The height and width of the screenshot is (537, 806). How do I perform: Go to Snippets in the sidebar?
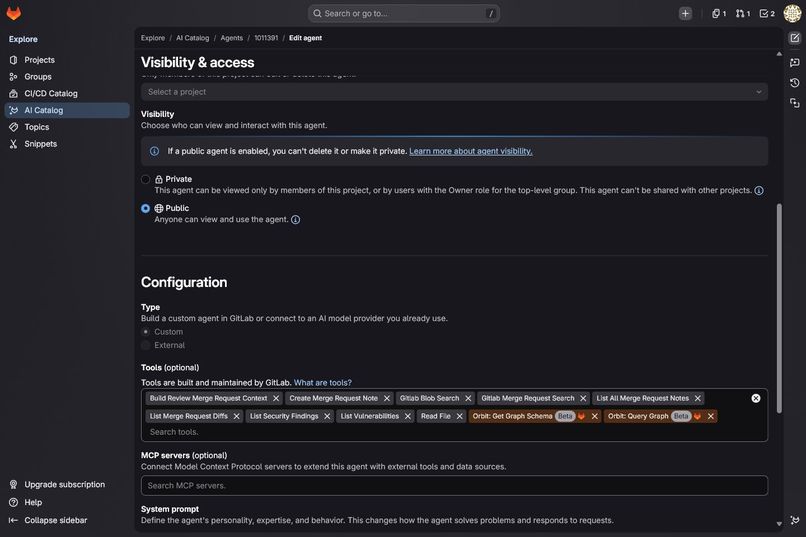pyautogui.click(x=40, y=144)
